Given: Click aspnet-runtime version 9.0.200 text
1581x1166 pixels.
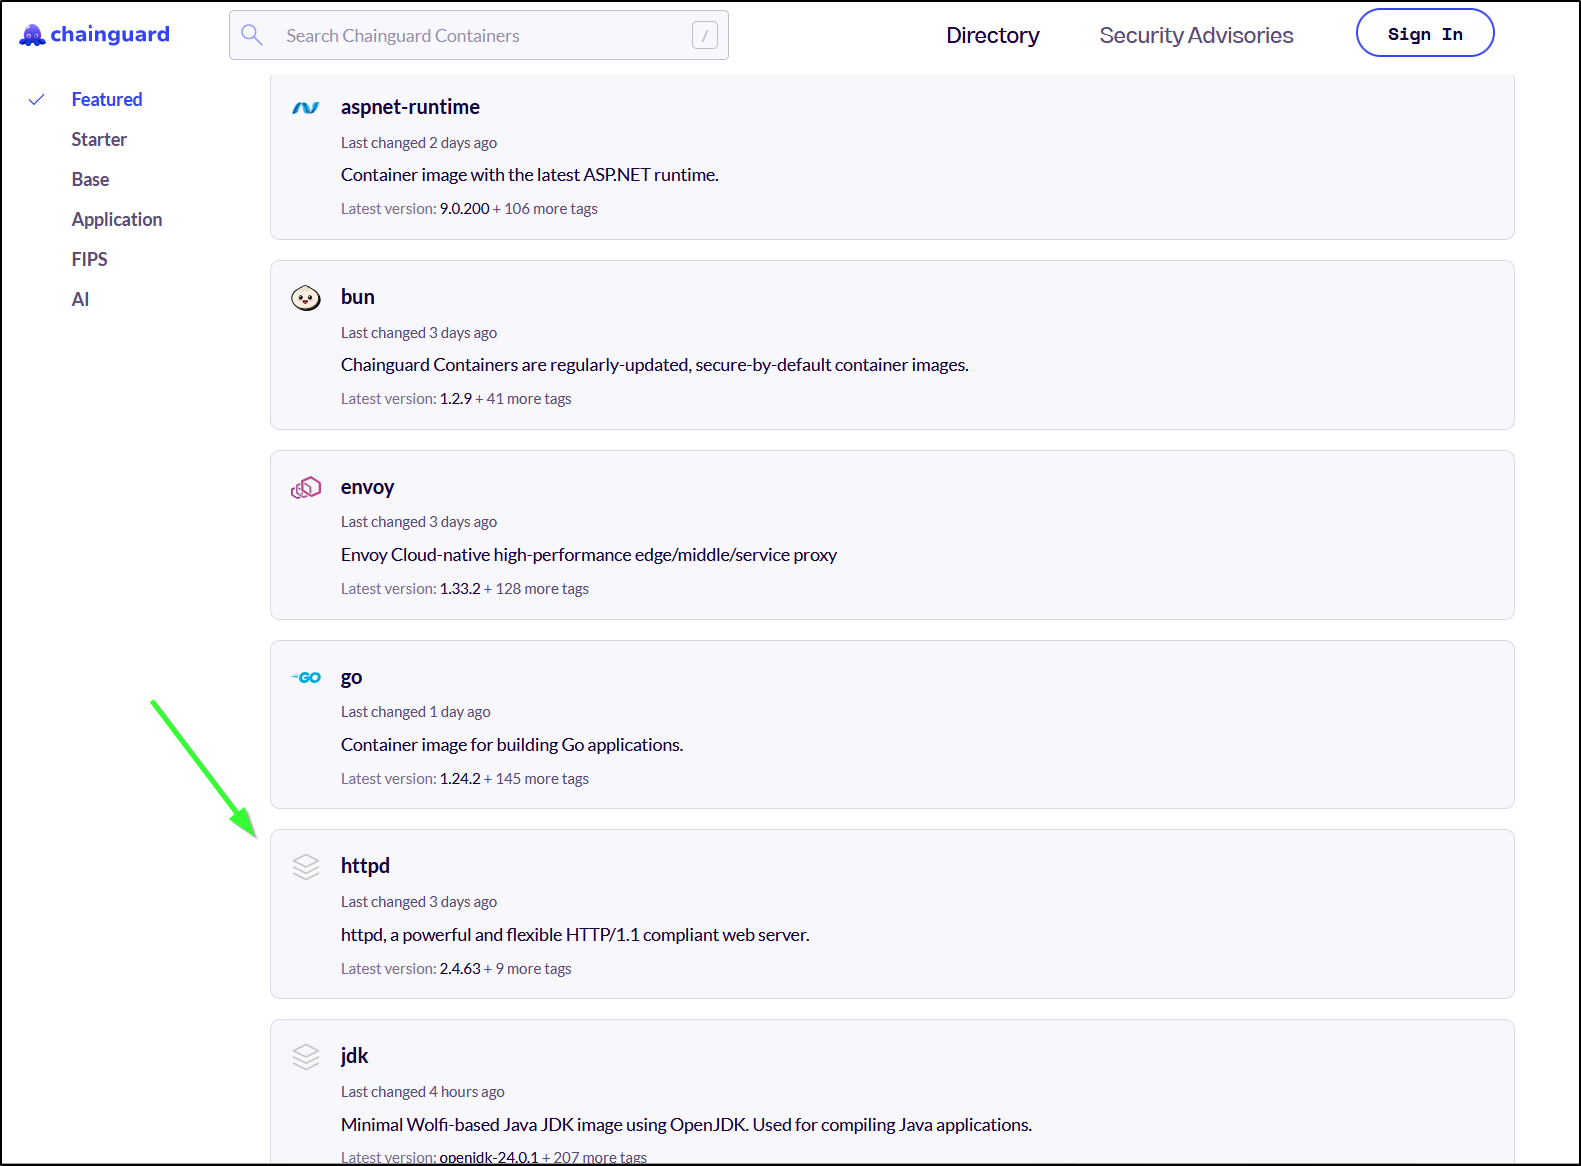Looking at the screenshot, I should tap(465, 209).
